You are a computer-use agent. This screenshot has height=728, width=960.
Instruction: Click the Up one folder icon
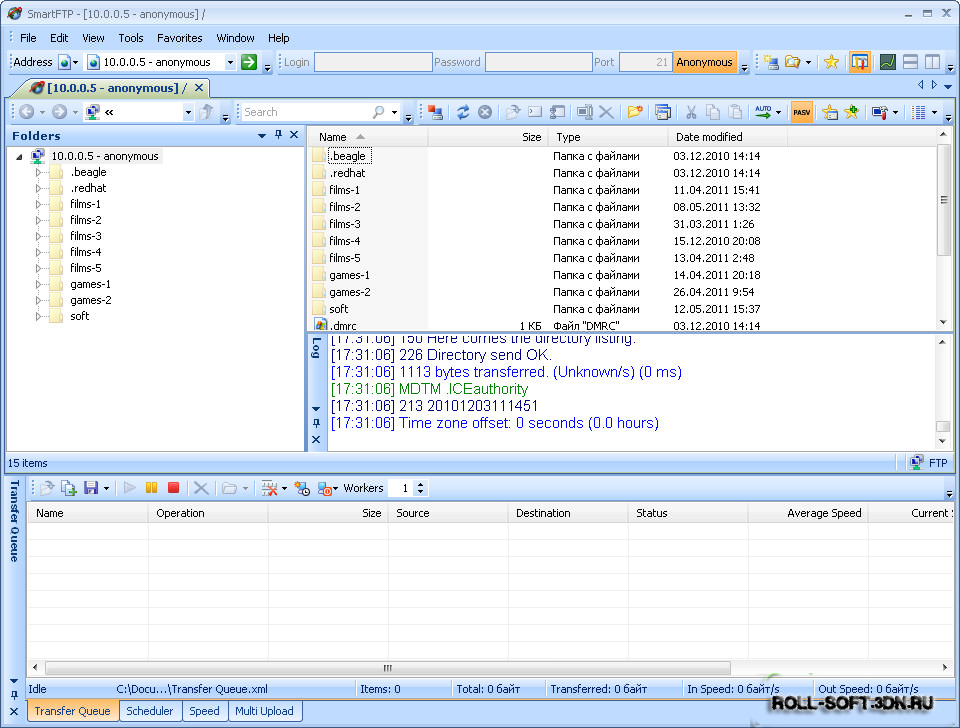coord(207,112)
